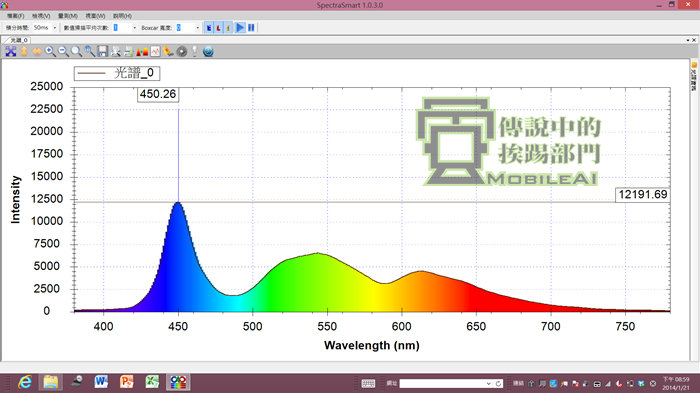Pause acquisition with the pause button
The height and width of the screenshot is (393, 700).
click(251, 28)
